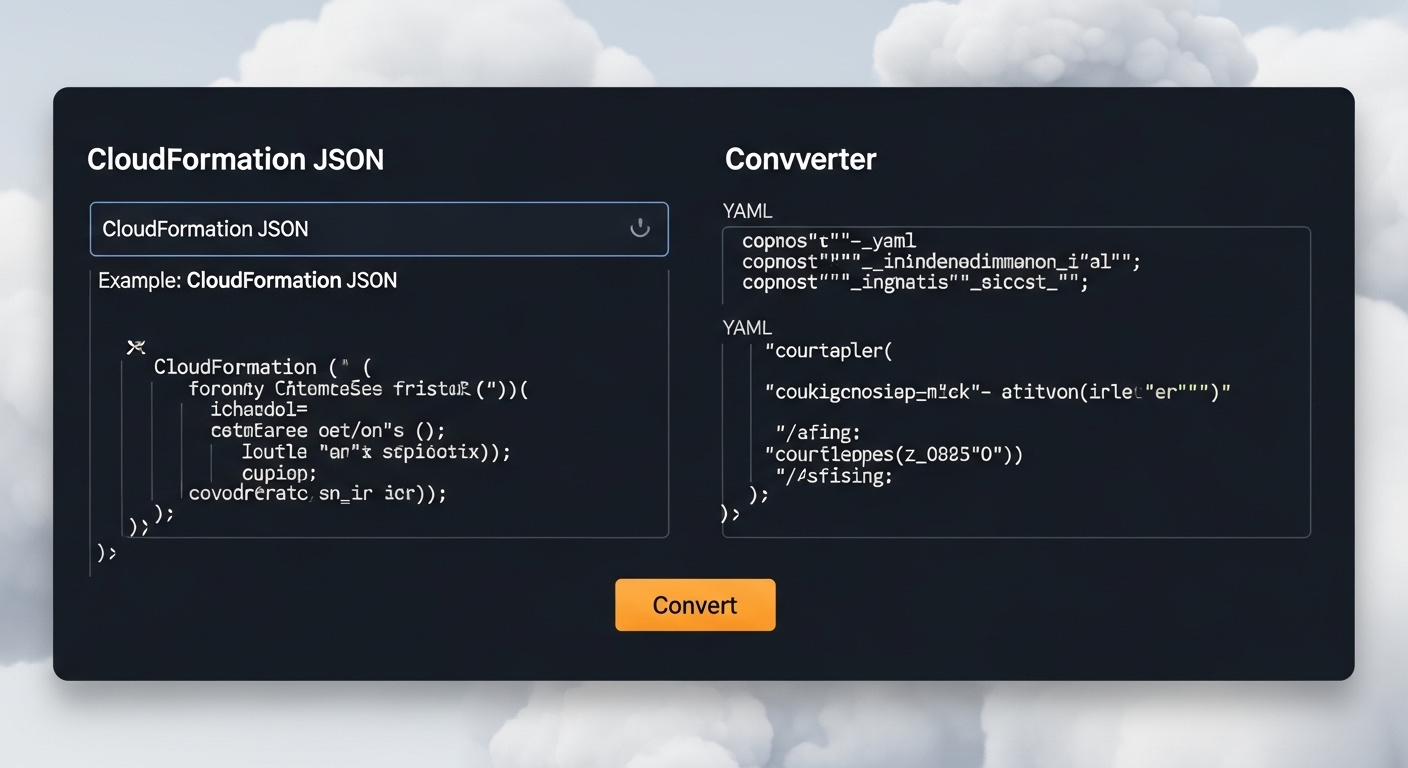The image size is (1408, 768).
Task: Click the icon at the right of CloudFormation JSON field
Action: coord(640,228)
